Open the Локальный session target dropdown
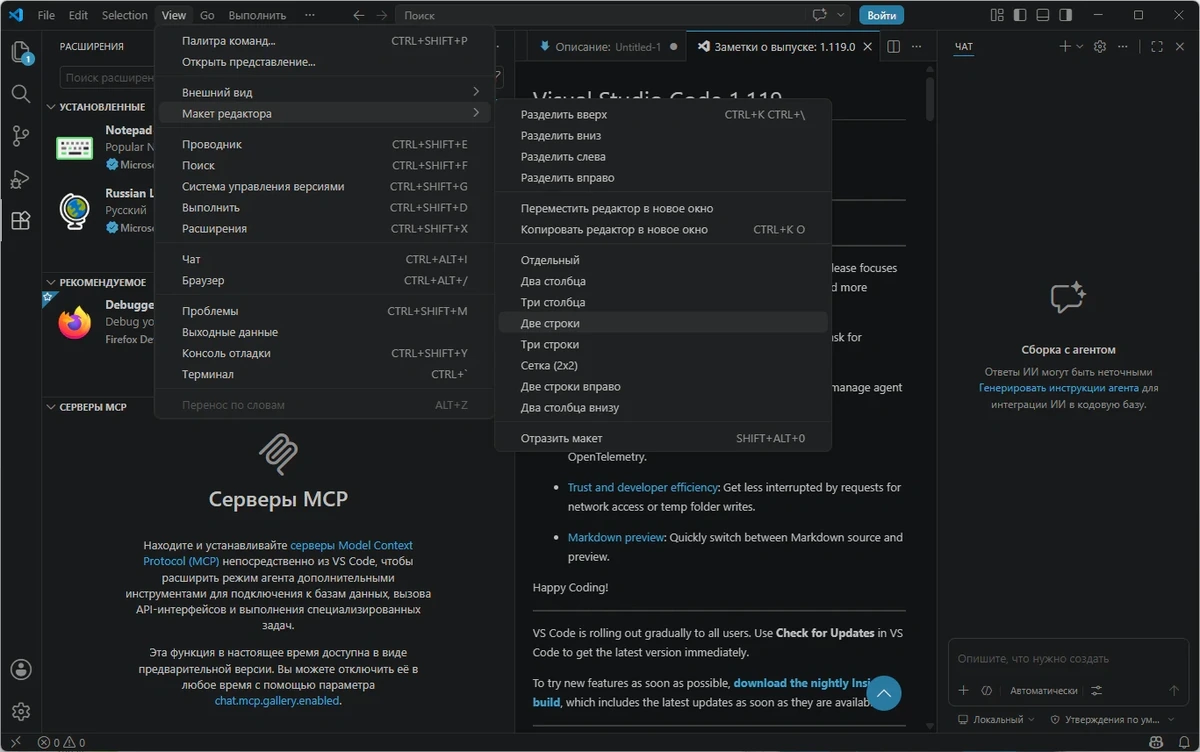 tap(996, 719)
